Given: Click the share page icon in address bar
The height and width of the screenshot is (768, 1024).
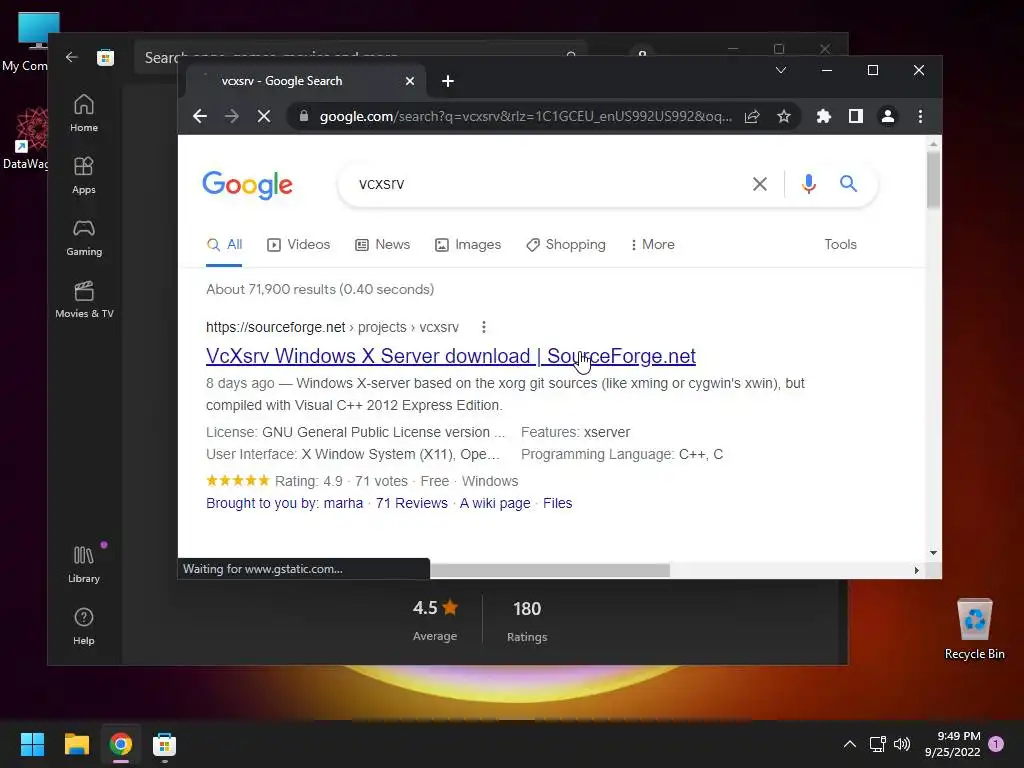Looking at the screenshot, I should coord(752,116).
